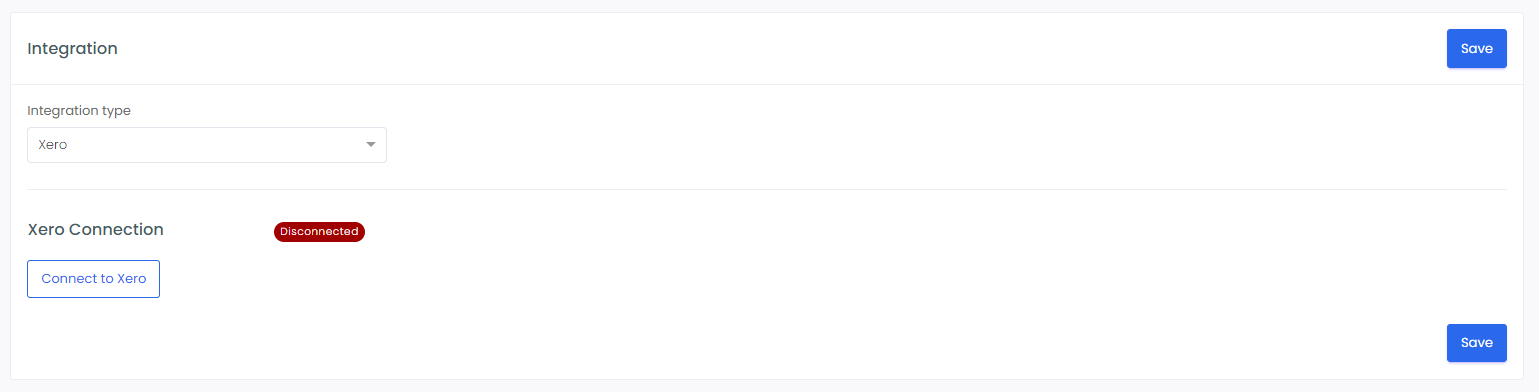Check the Disconnected connection status pill
The width and height of the screenshot is (1539, 392).
coord(319,231)
